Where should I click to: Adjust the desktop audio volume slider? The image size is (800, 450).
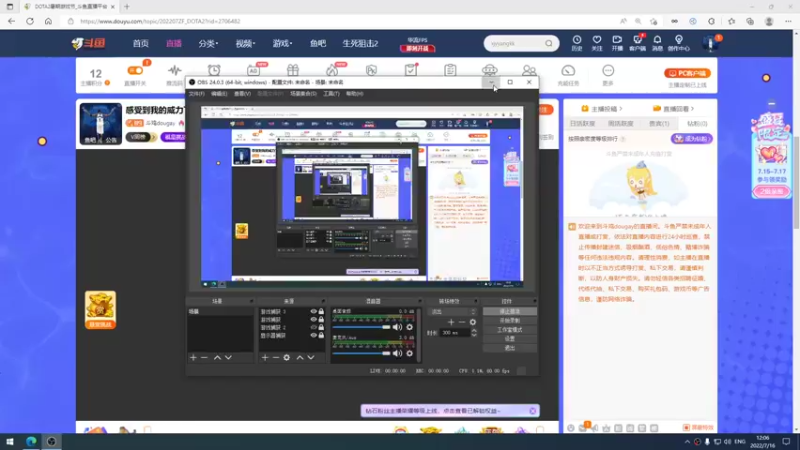[361, 327]
